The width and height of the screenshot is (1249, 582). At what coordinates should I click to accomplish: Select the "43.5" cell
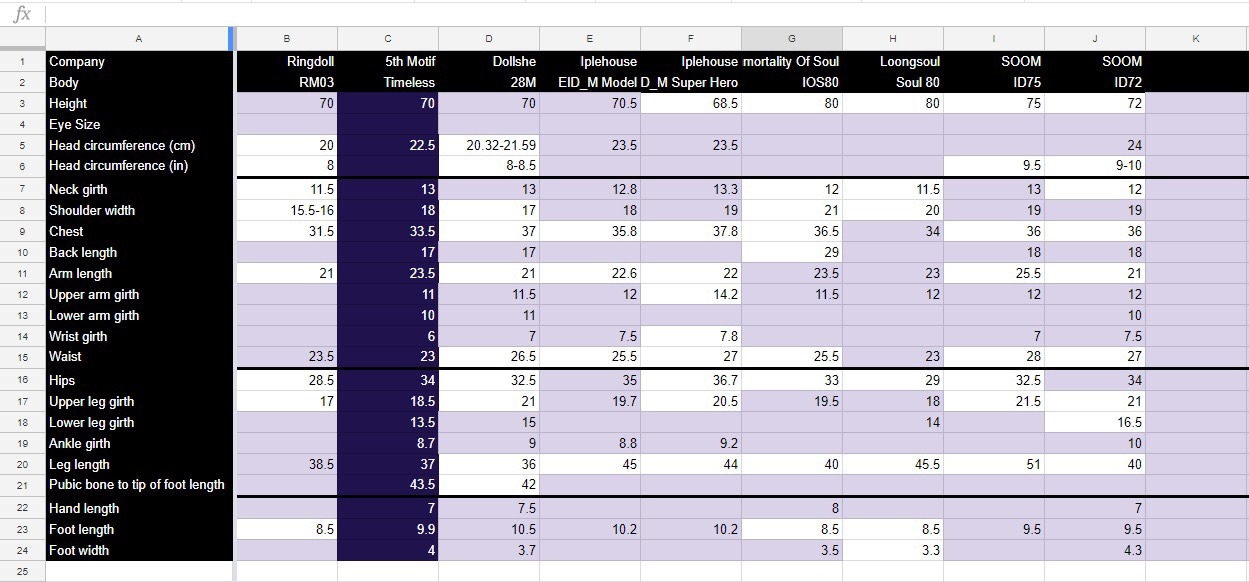[x=388, y=485]
